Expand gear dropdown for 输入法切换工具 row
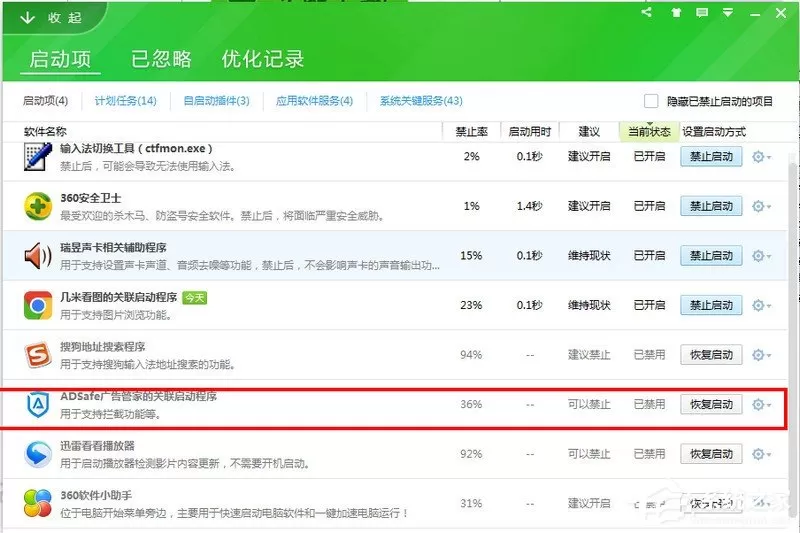800x533 pixels. point(761,157)
